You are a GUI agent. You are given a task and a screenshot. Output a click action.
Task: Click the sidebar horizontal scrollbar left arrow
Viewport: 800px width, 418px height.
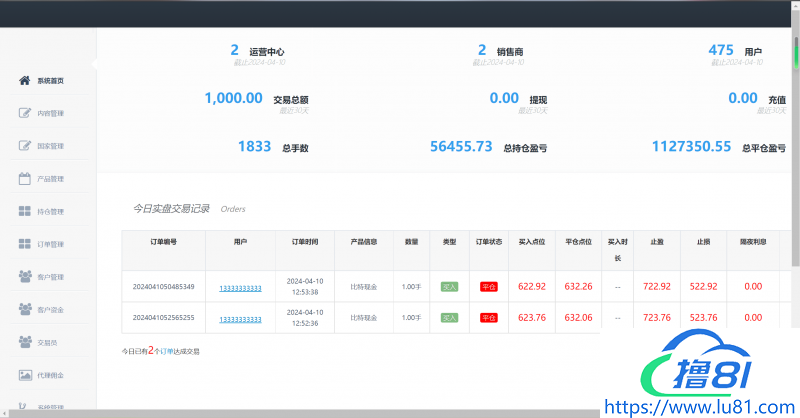coord(5,412)
